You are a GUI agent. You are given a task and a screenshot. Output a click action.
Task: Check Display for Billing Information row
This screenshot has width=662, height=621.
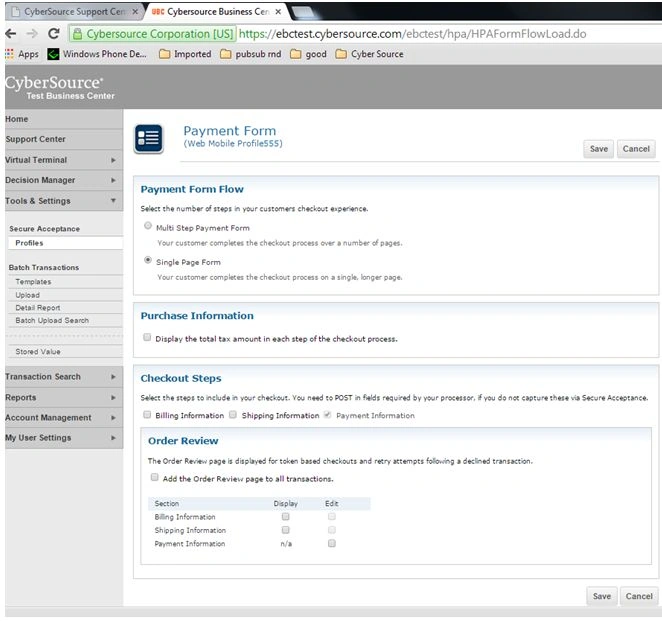[x=286, y=516]
